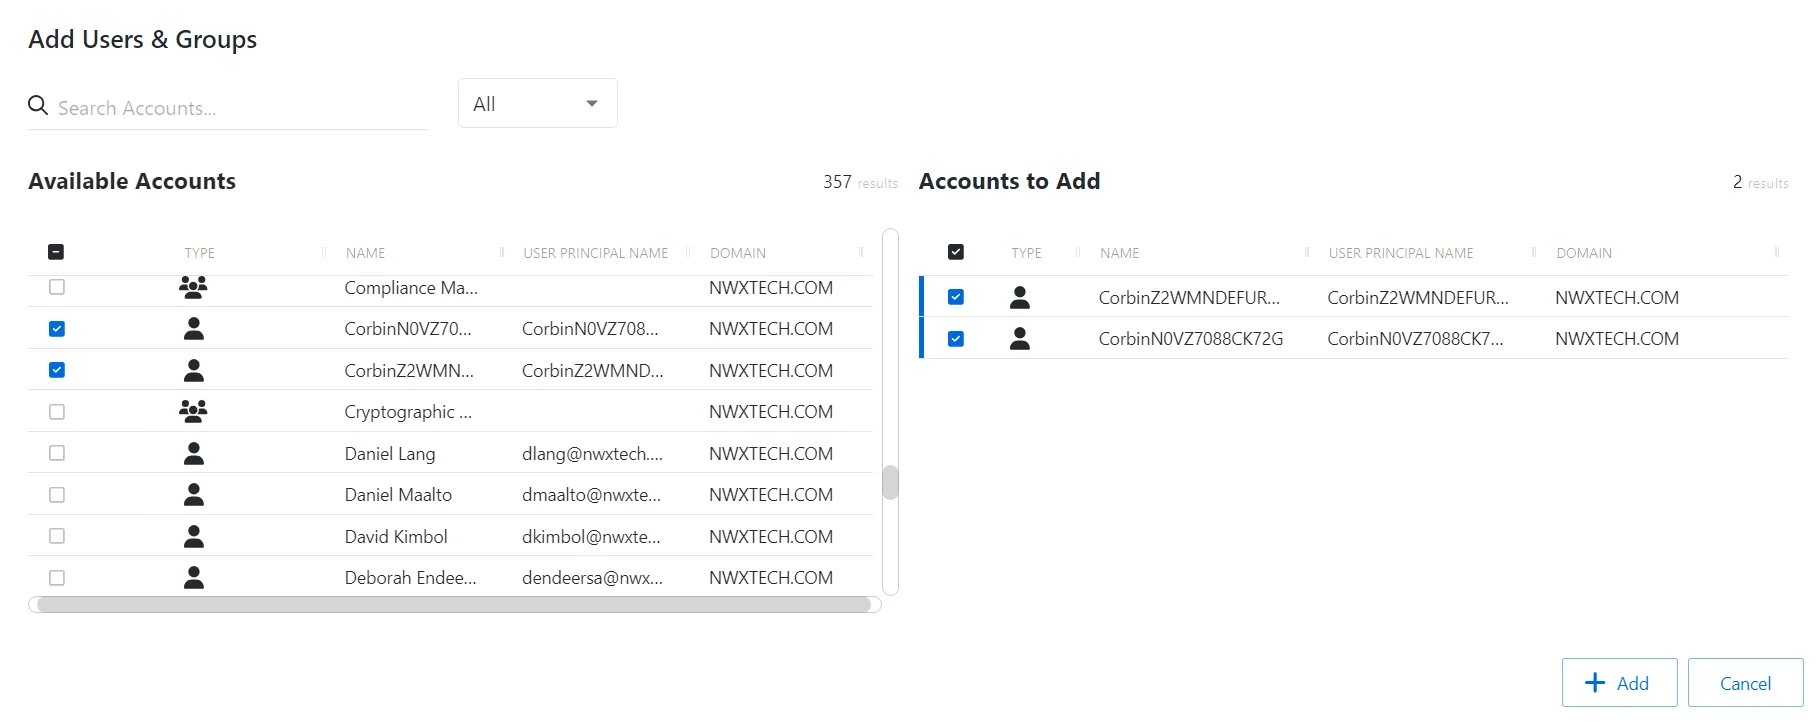Sort Accounts to Add by NAME column
The height and width of the screenshot is (725, 1817).
[x=1119, y=253]
